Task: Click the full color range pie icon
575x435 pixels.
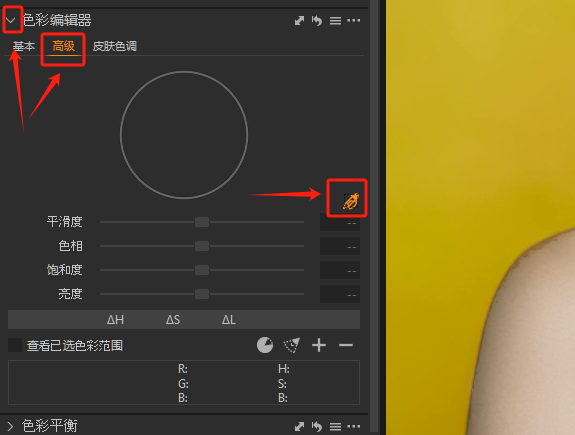Action: coord(265,345)
